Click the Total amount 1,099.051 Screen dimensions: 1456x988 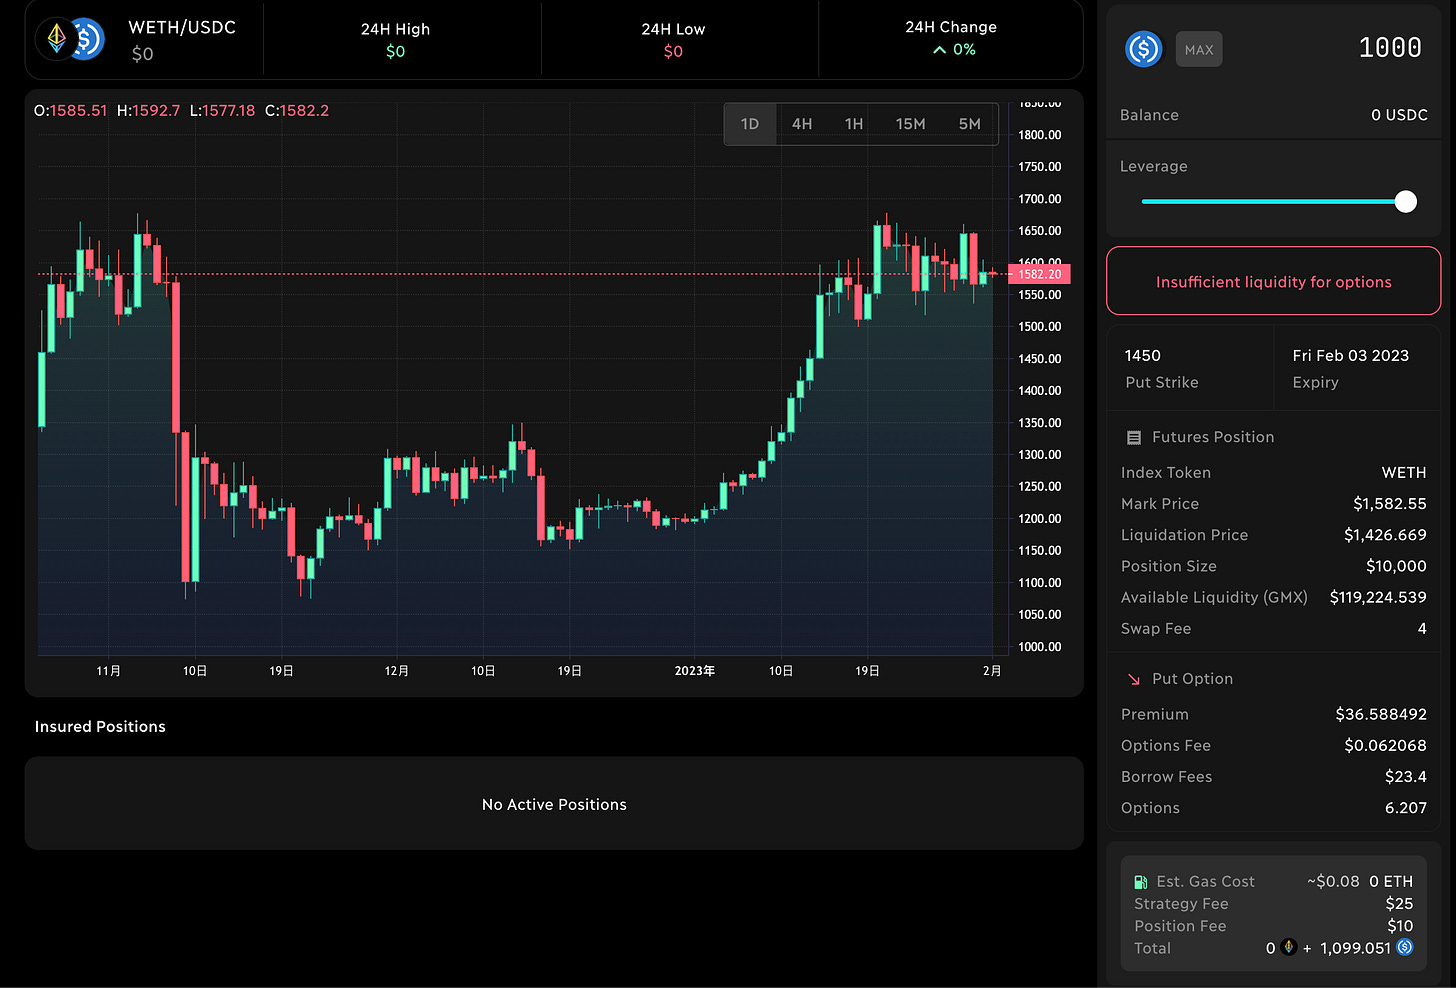[x=1355, y=948]
